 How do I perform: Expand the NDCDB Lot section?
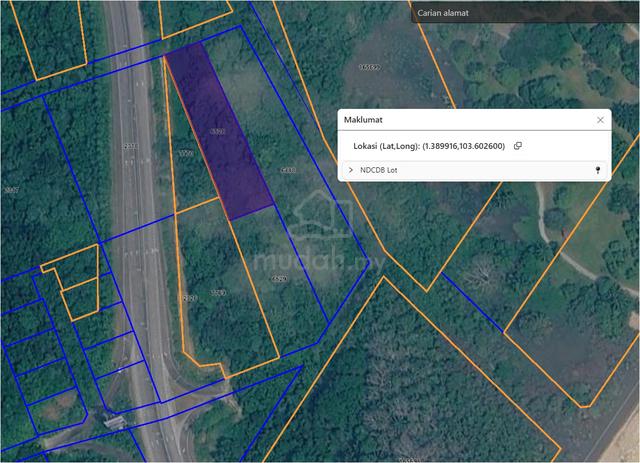tap(351, 170)
